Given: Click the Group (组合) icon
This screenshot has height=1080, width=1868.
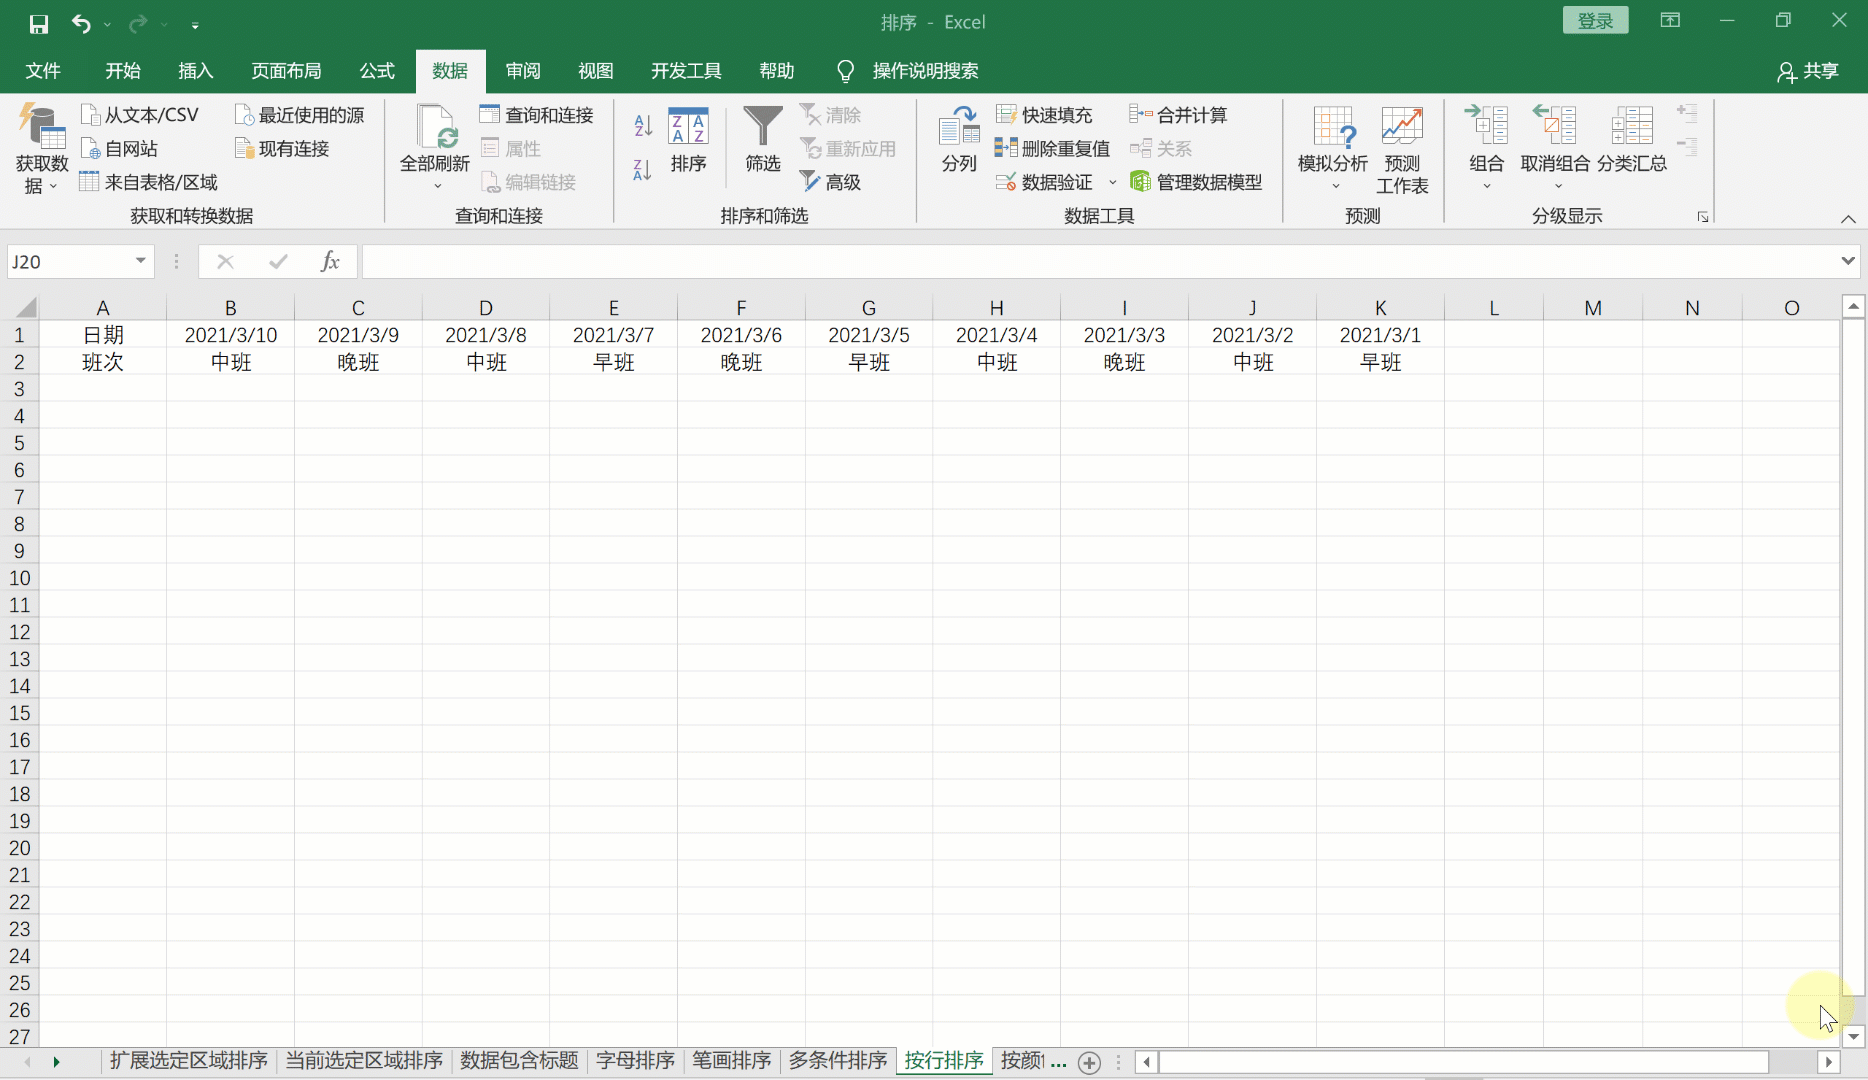Looking at the screenshot, I should pos(1487,126).
